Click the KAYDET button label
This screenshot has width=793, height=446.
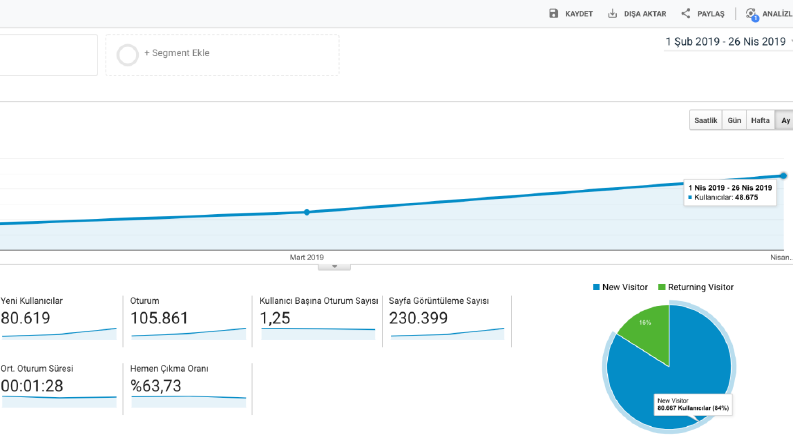[579, 14]
